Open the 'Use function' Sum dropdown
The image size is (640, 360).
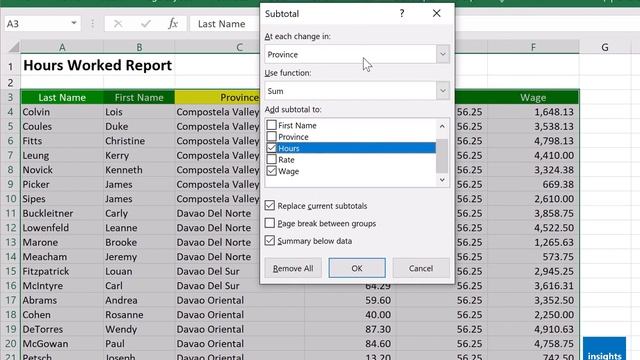[443, 91]
